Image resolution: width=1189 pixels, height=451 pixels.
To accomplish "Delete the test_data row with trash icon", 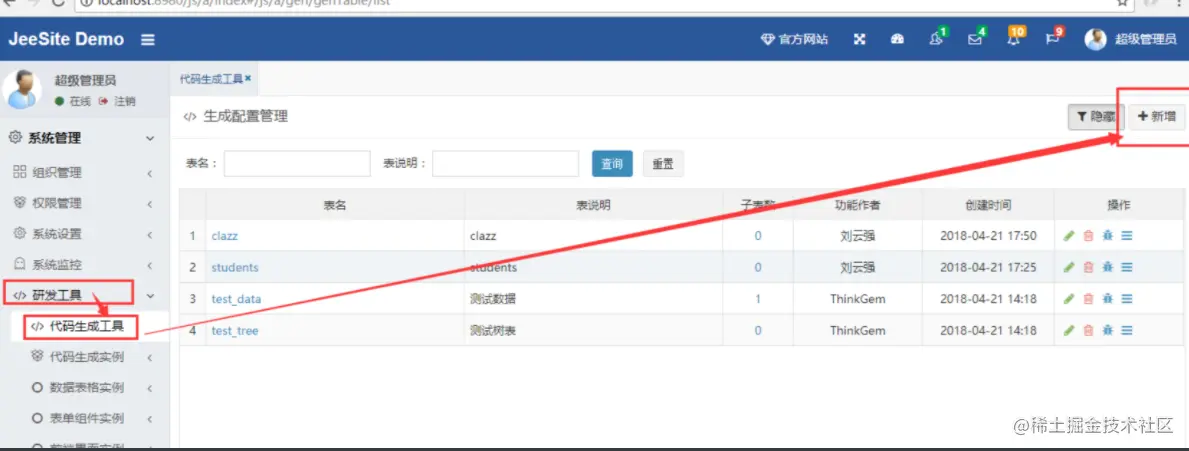I will [x=1089, y=299].
